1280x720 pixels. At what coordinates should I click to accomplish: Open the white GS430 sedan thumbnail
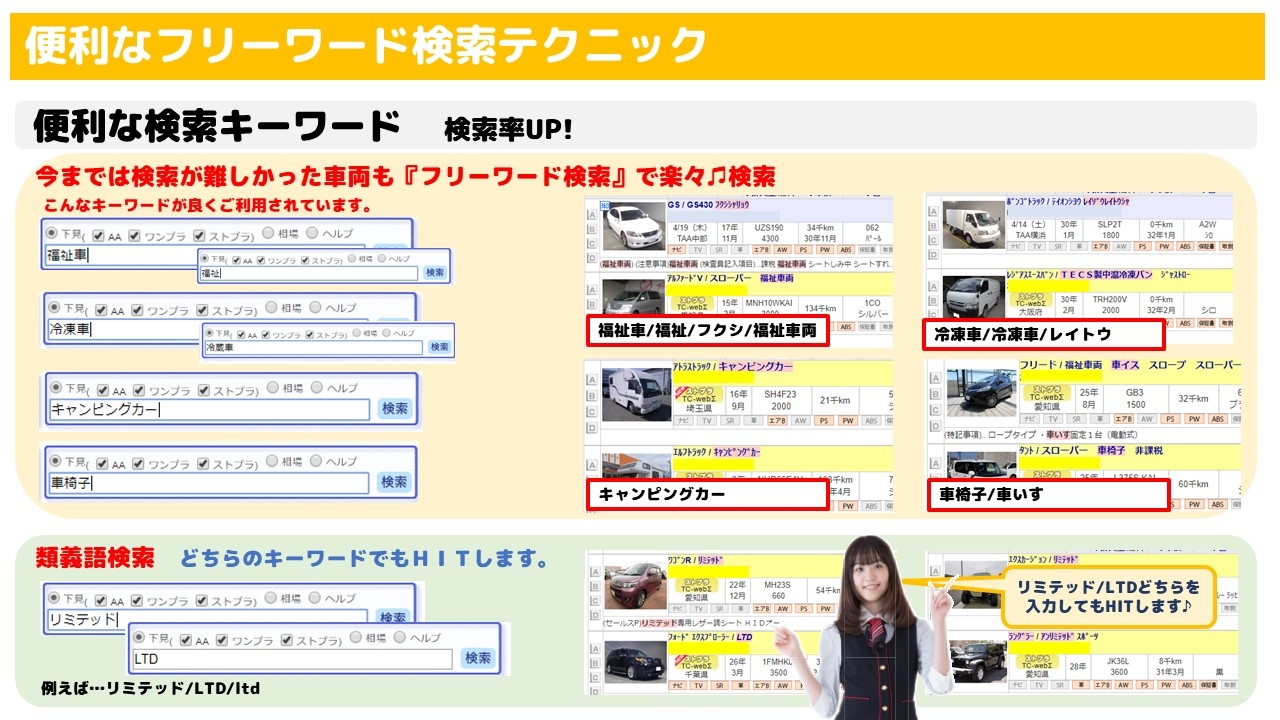click(634, 227)
